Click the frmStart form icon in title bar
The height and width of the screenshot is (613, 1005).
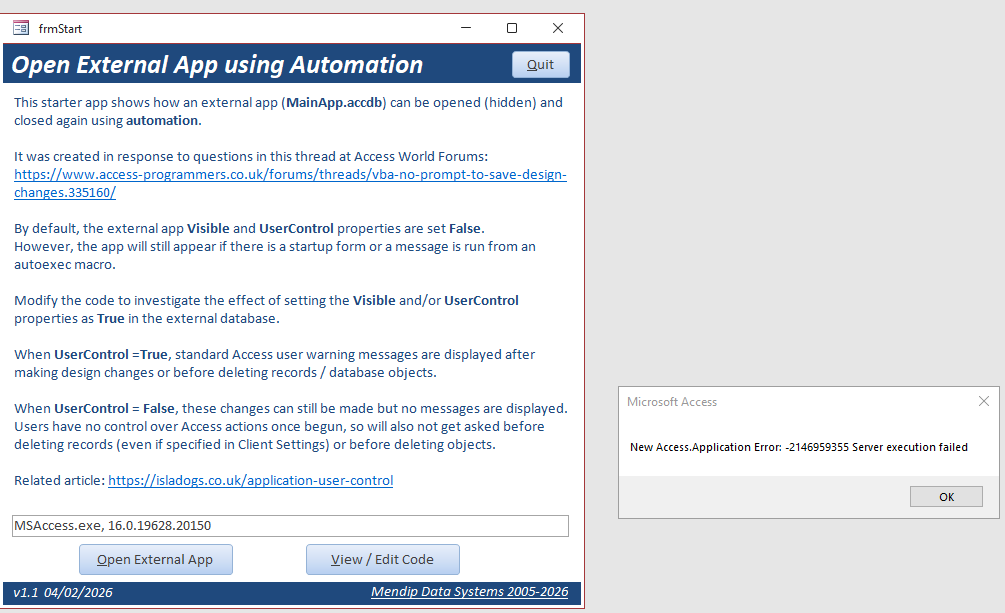pyautogui.click(x=21, y=28)
